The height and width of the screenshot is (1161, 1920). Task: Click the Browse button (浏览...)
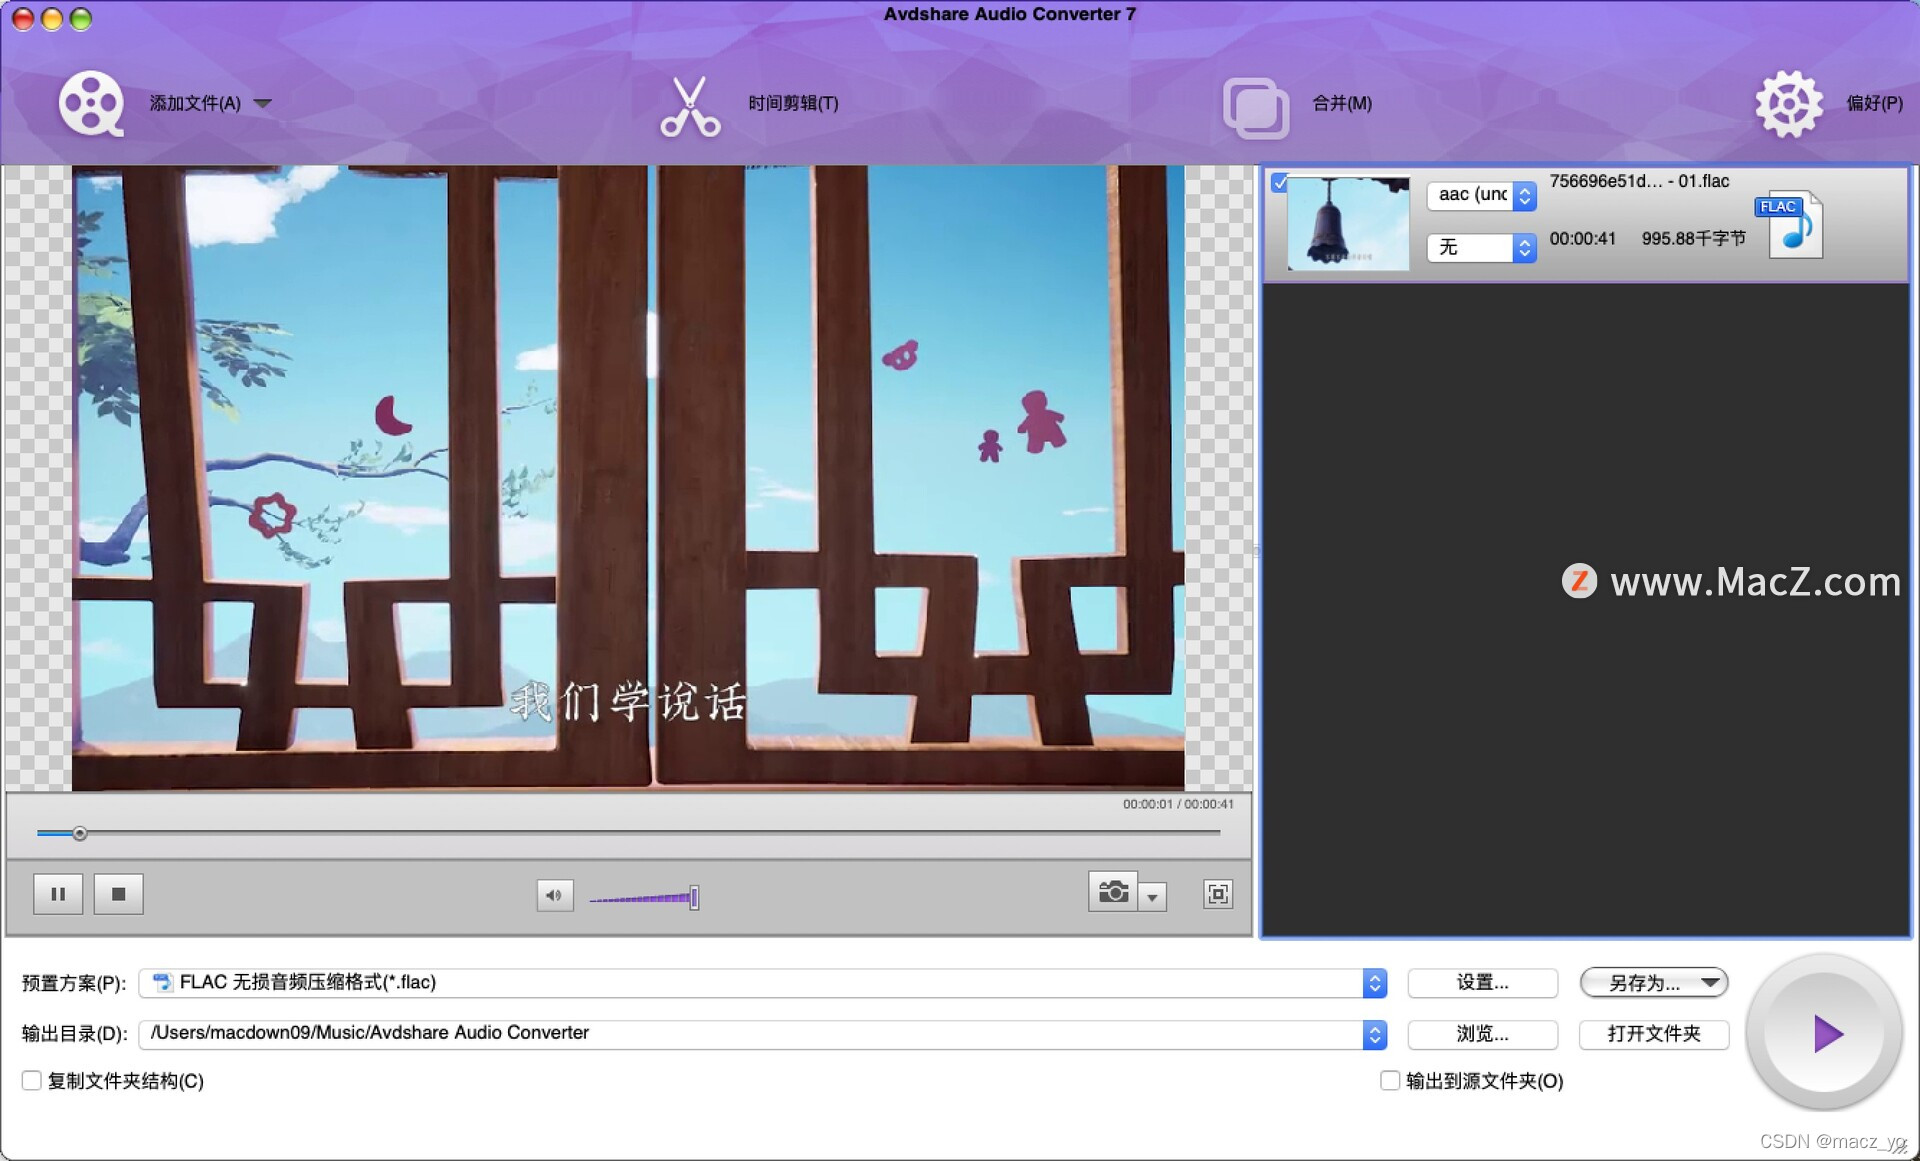tap(1482, 1034)
